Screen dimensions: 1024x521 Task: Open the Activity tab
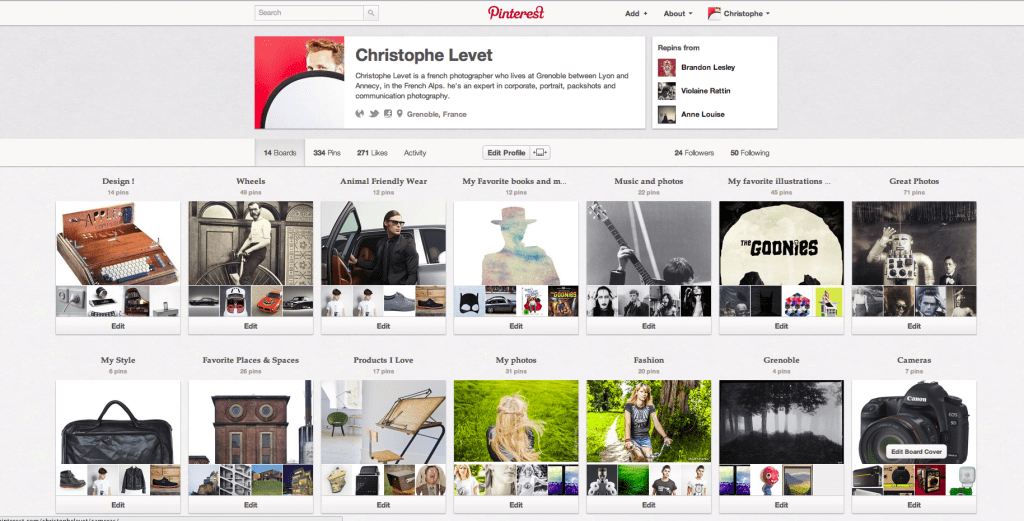pyautogui.click(x=415, y=153)
